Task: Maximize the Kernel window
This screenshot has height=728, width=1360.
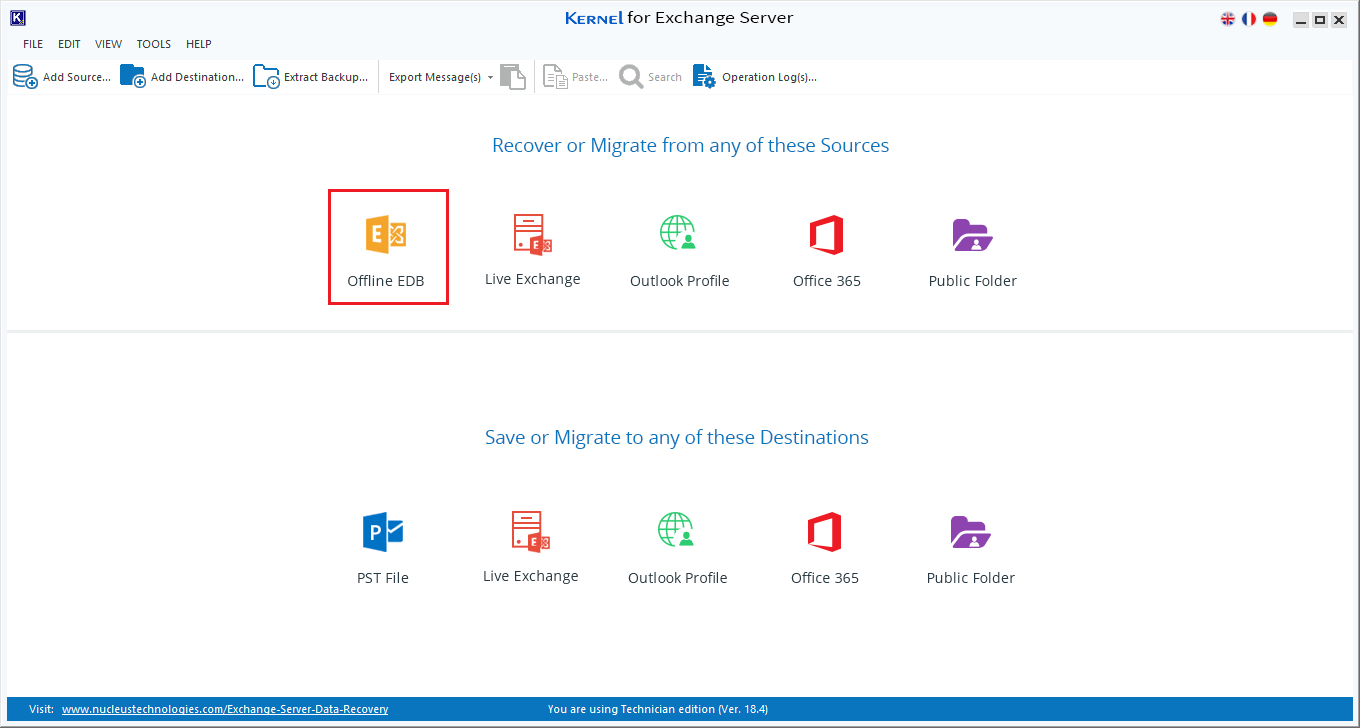Action: click(x=1320, y=19)
